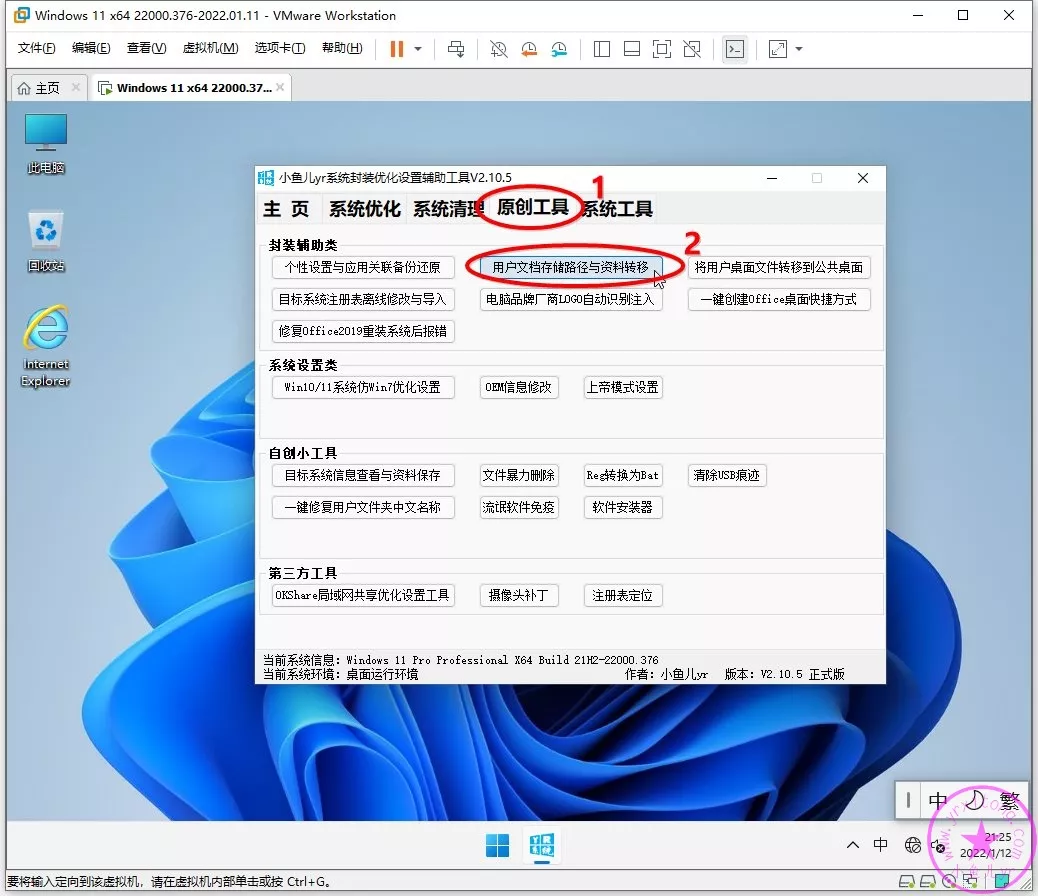The width and height of the screenshot is (1038, 896).
Task: Enter VMware full screen mode icon
Action: 661,49
